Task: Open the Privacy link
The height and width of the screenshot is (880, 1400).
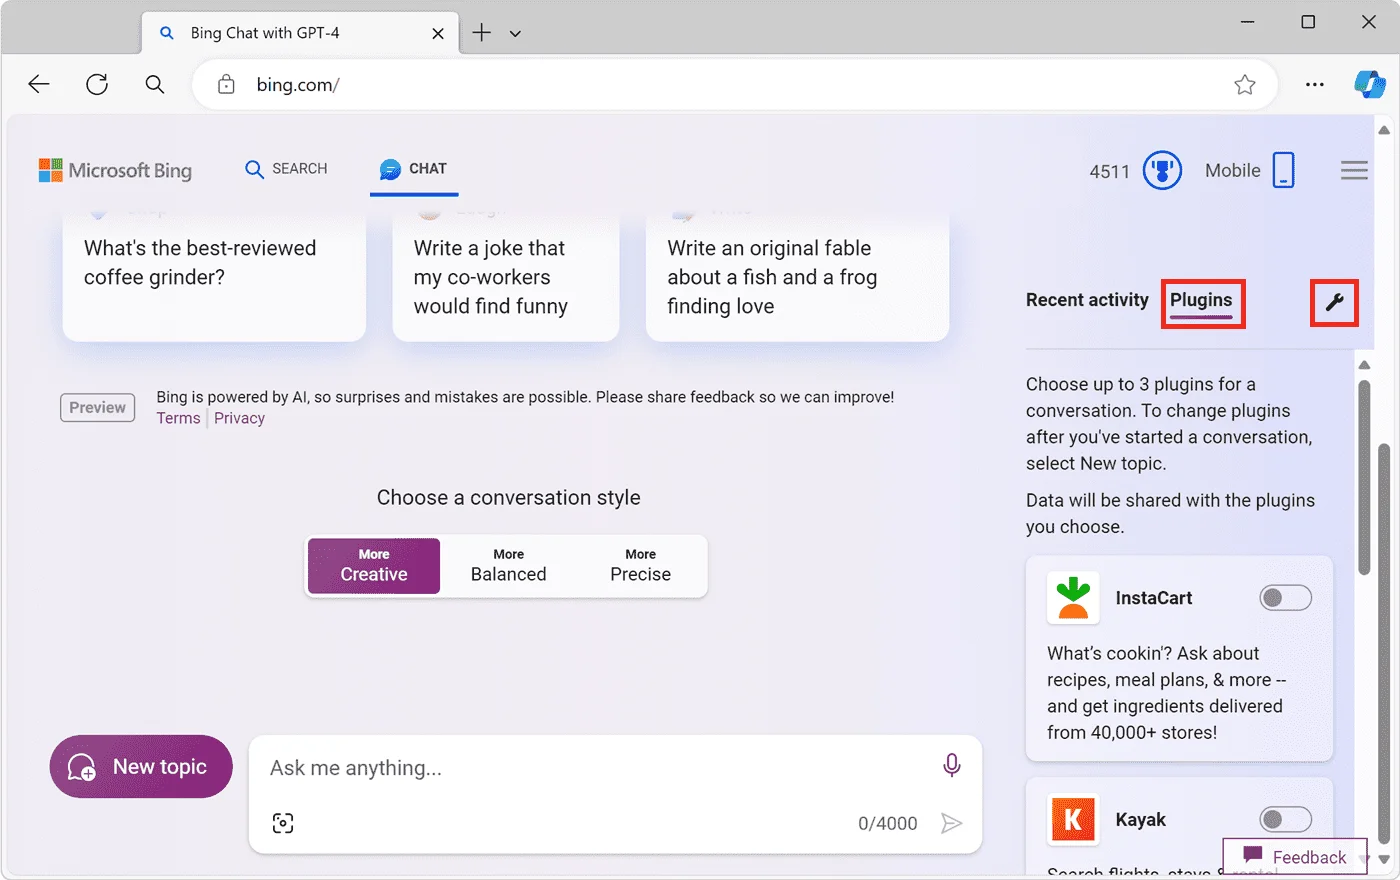Action: pyautogui.click(x=239, y=418)
